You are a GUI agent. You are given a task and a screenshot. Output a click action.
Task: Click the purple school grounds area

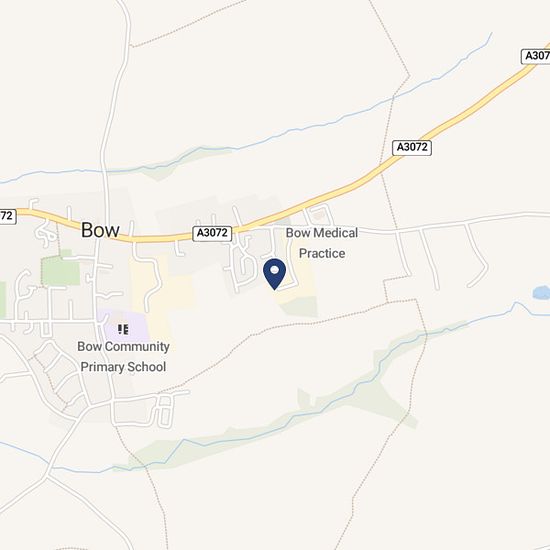125,326
